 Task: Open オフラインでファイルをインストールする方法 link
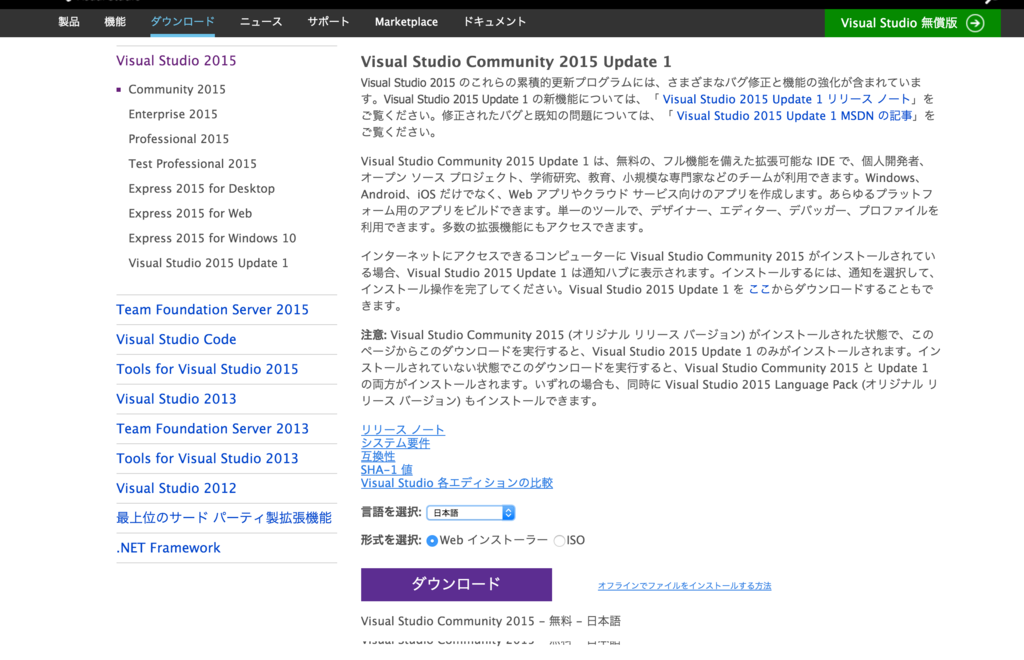point(684,586)
